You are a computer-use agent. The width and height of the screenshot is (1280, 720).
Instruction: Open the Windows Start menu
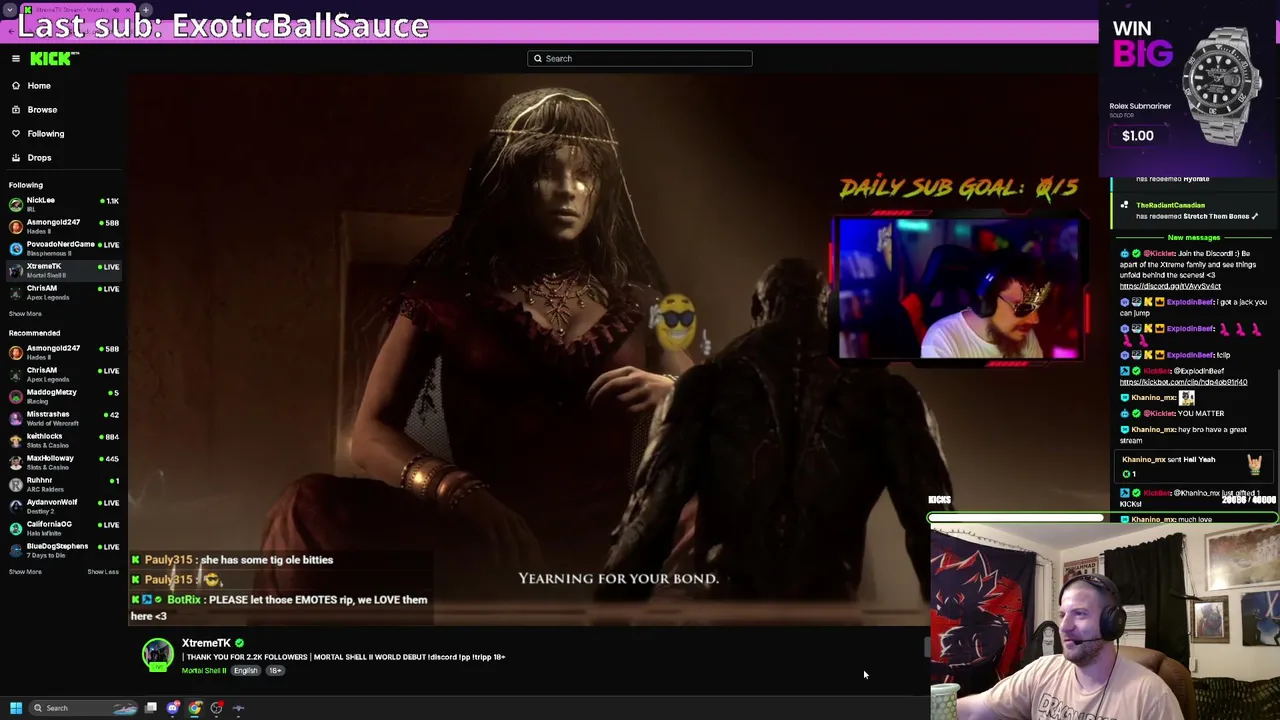click(x=16, y=708)
